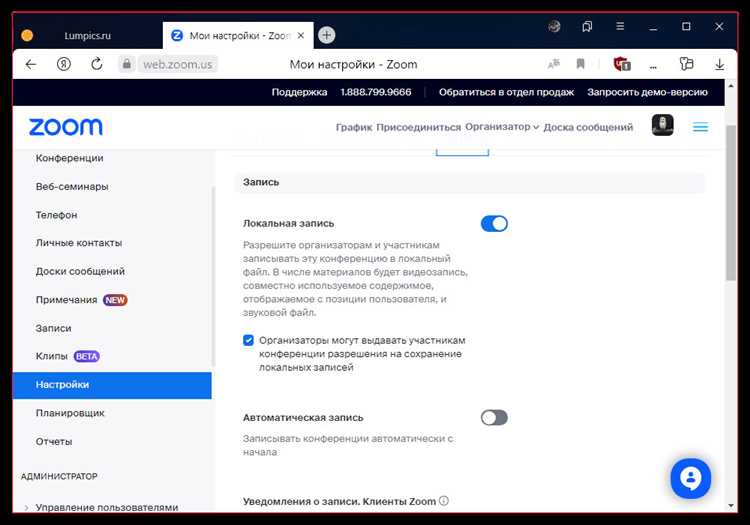Bookmark this page with the bookmark icon
750x525 pixels.
click(581, 64)
